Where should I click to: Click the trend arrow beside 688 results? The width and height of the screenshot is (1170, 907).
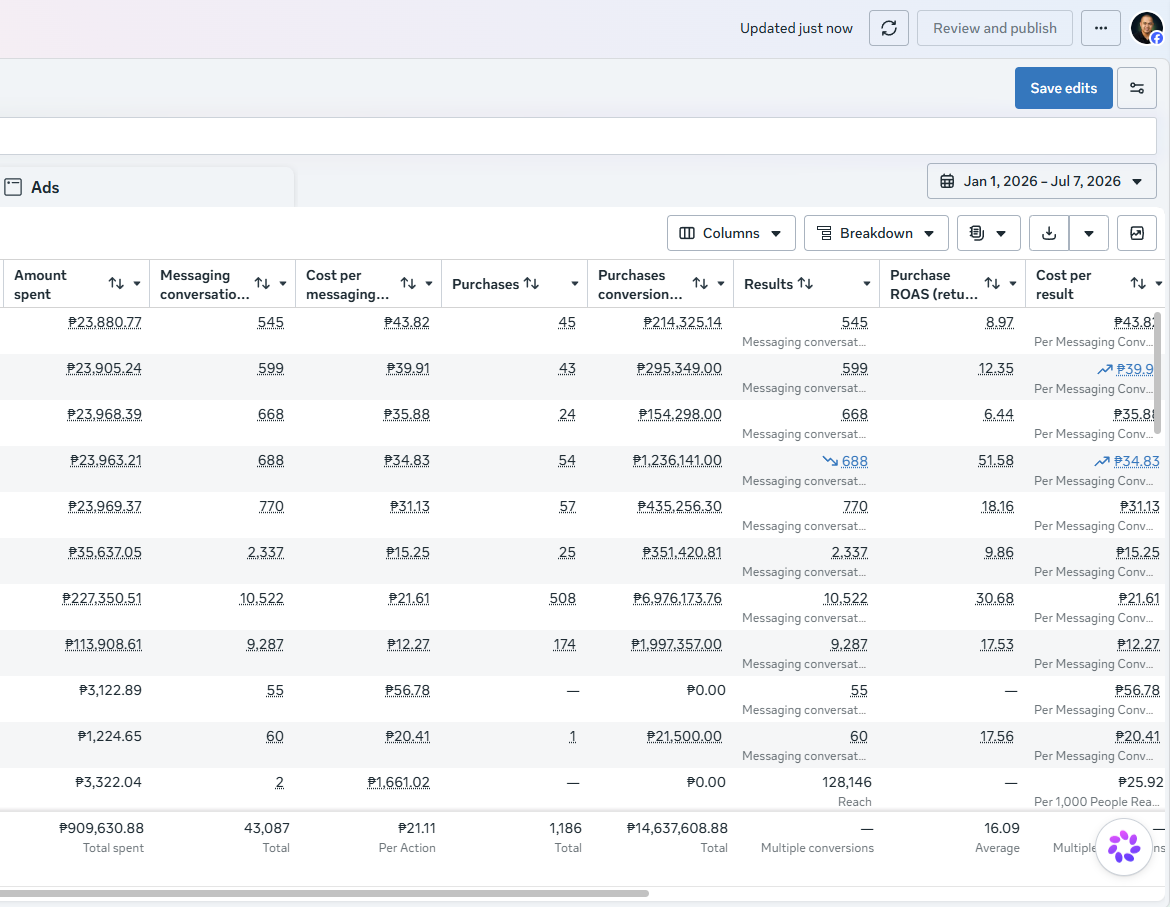click(830, 461)
